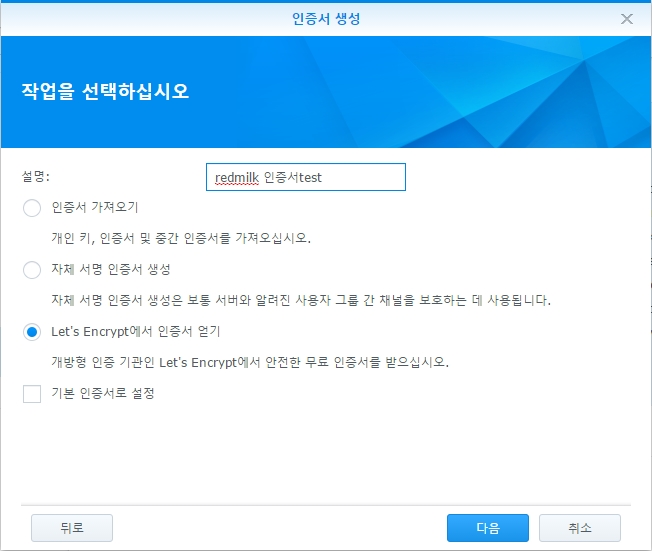
Task: Click the 설명 description input field
Action: click(306, 177)
